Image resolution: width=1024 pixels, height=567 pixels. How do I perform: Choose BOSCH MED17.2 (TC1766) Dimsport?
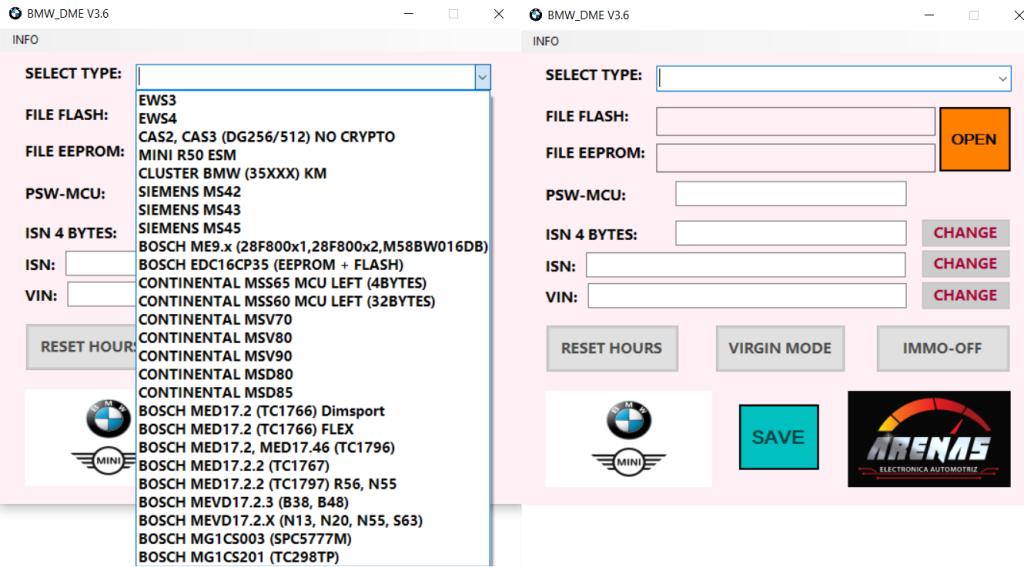tap(313, 411)
